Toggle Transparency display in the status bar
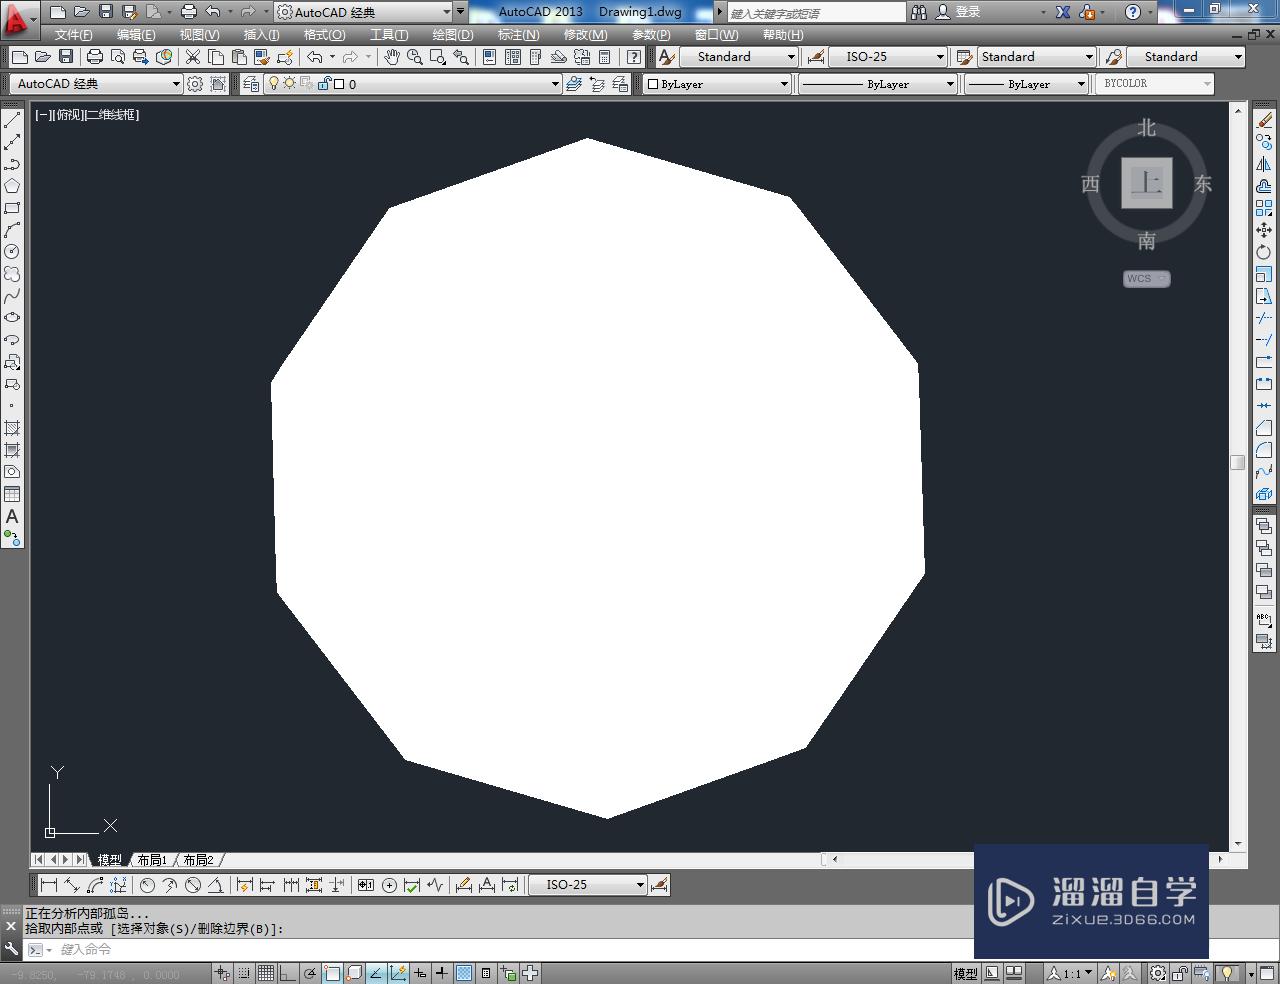 click(x=464, y=973)
